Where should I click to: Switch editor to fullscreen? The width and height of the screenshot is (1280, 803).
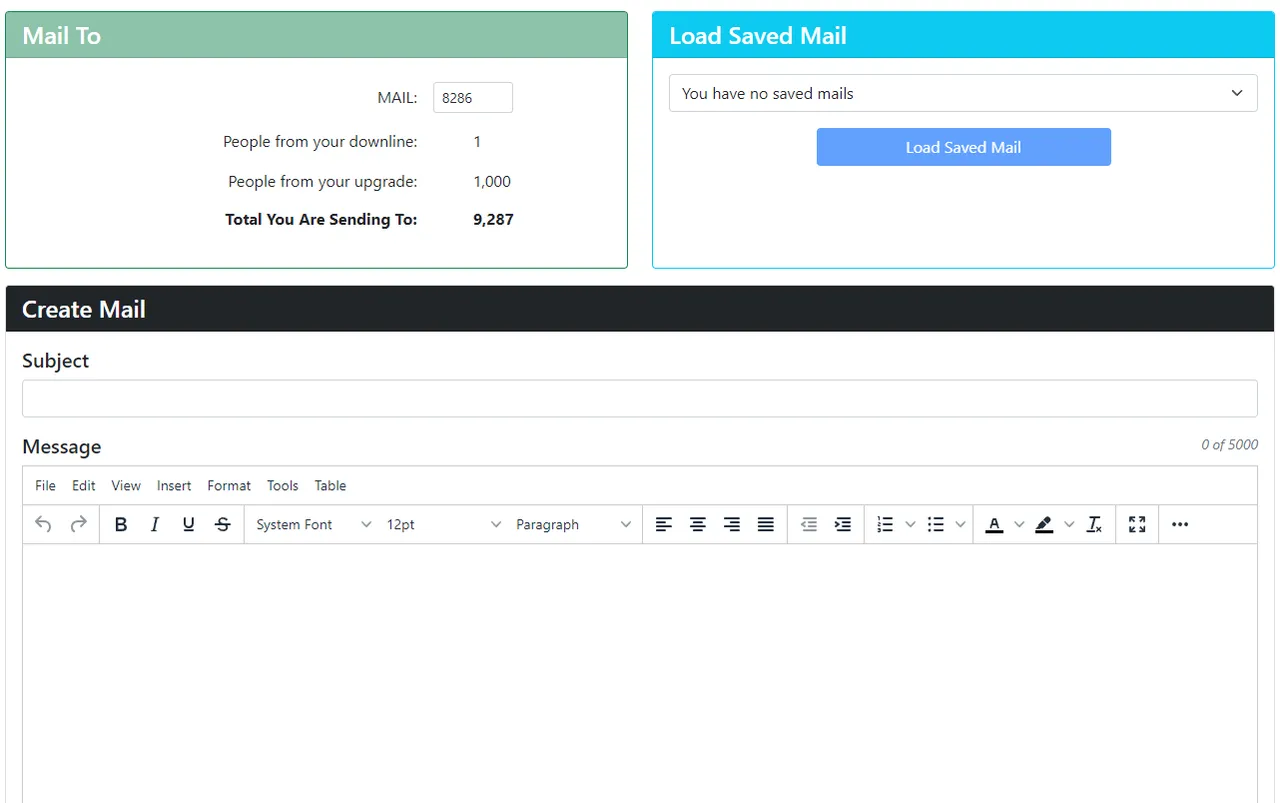point(1137,524)
